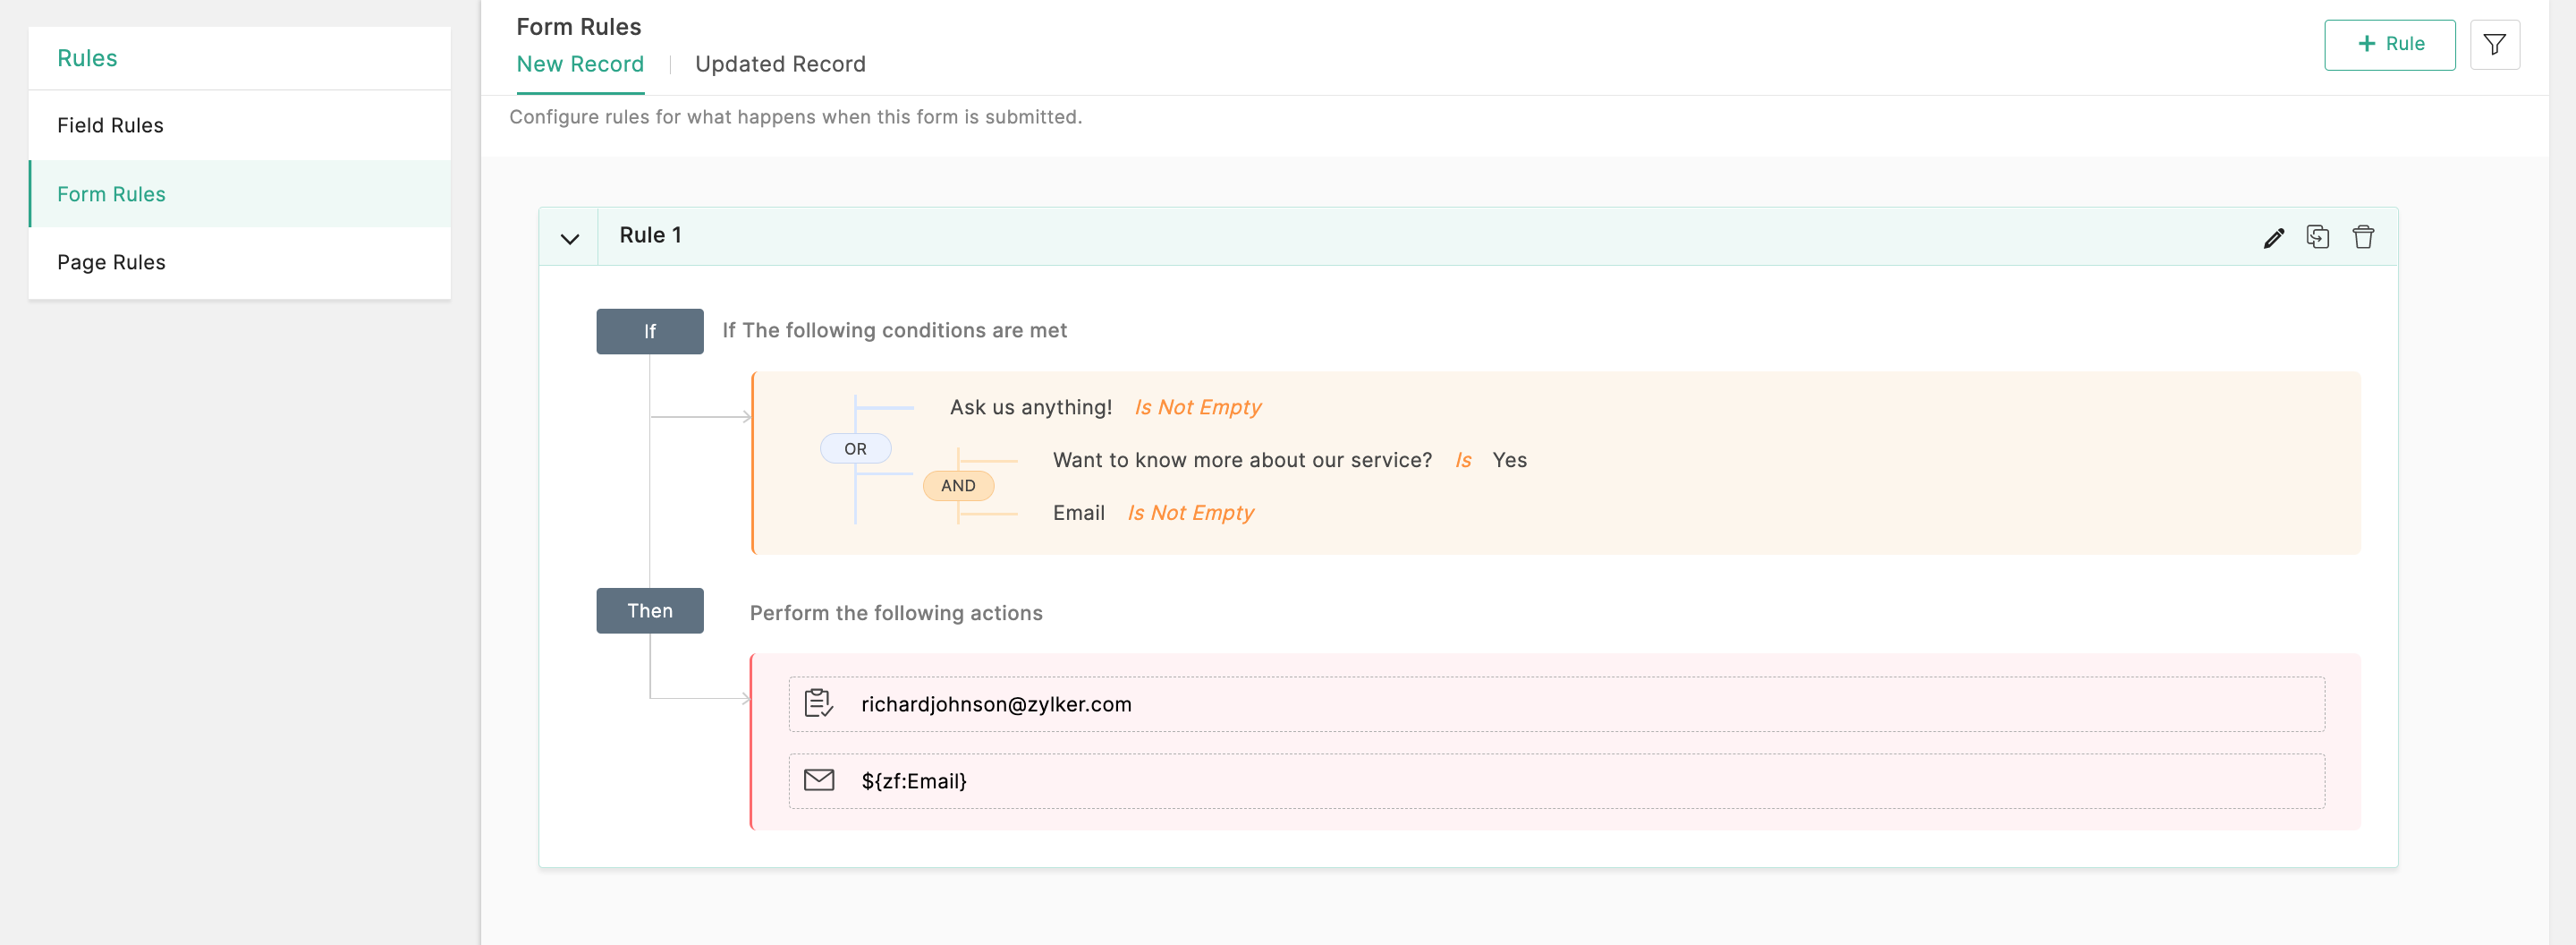The width and height of the screenshot is (2576, 945).
Task: Open Page Rules in the sidebar
Action: 111,263
